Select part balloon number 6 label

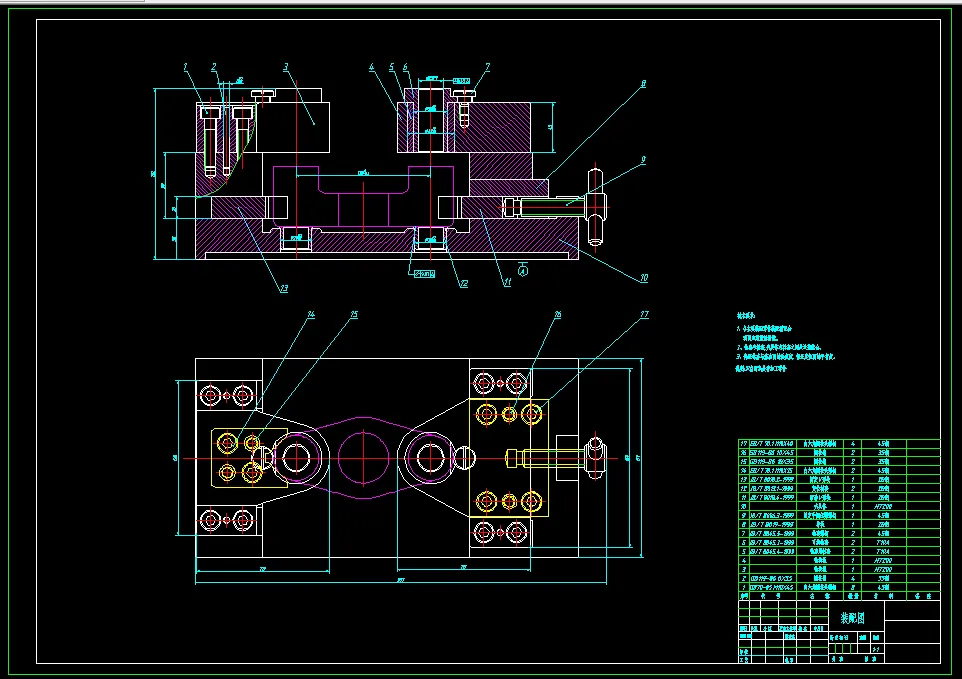(405, 67)
